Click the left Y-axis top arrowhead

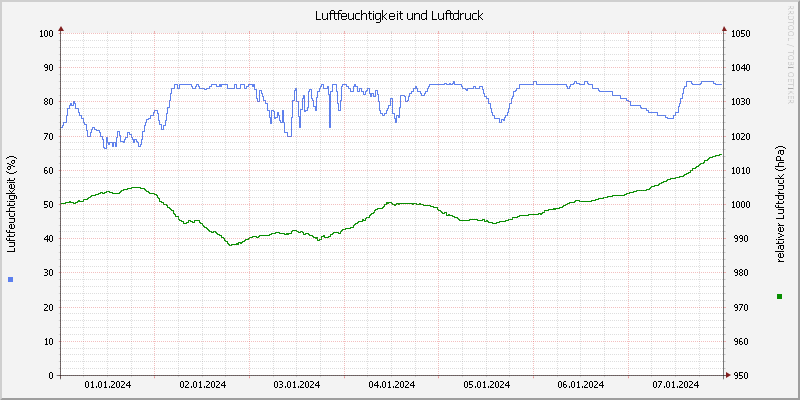click(61, 29)
